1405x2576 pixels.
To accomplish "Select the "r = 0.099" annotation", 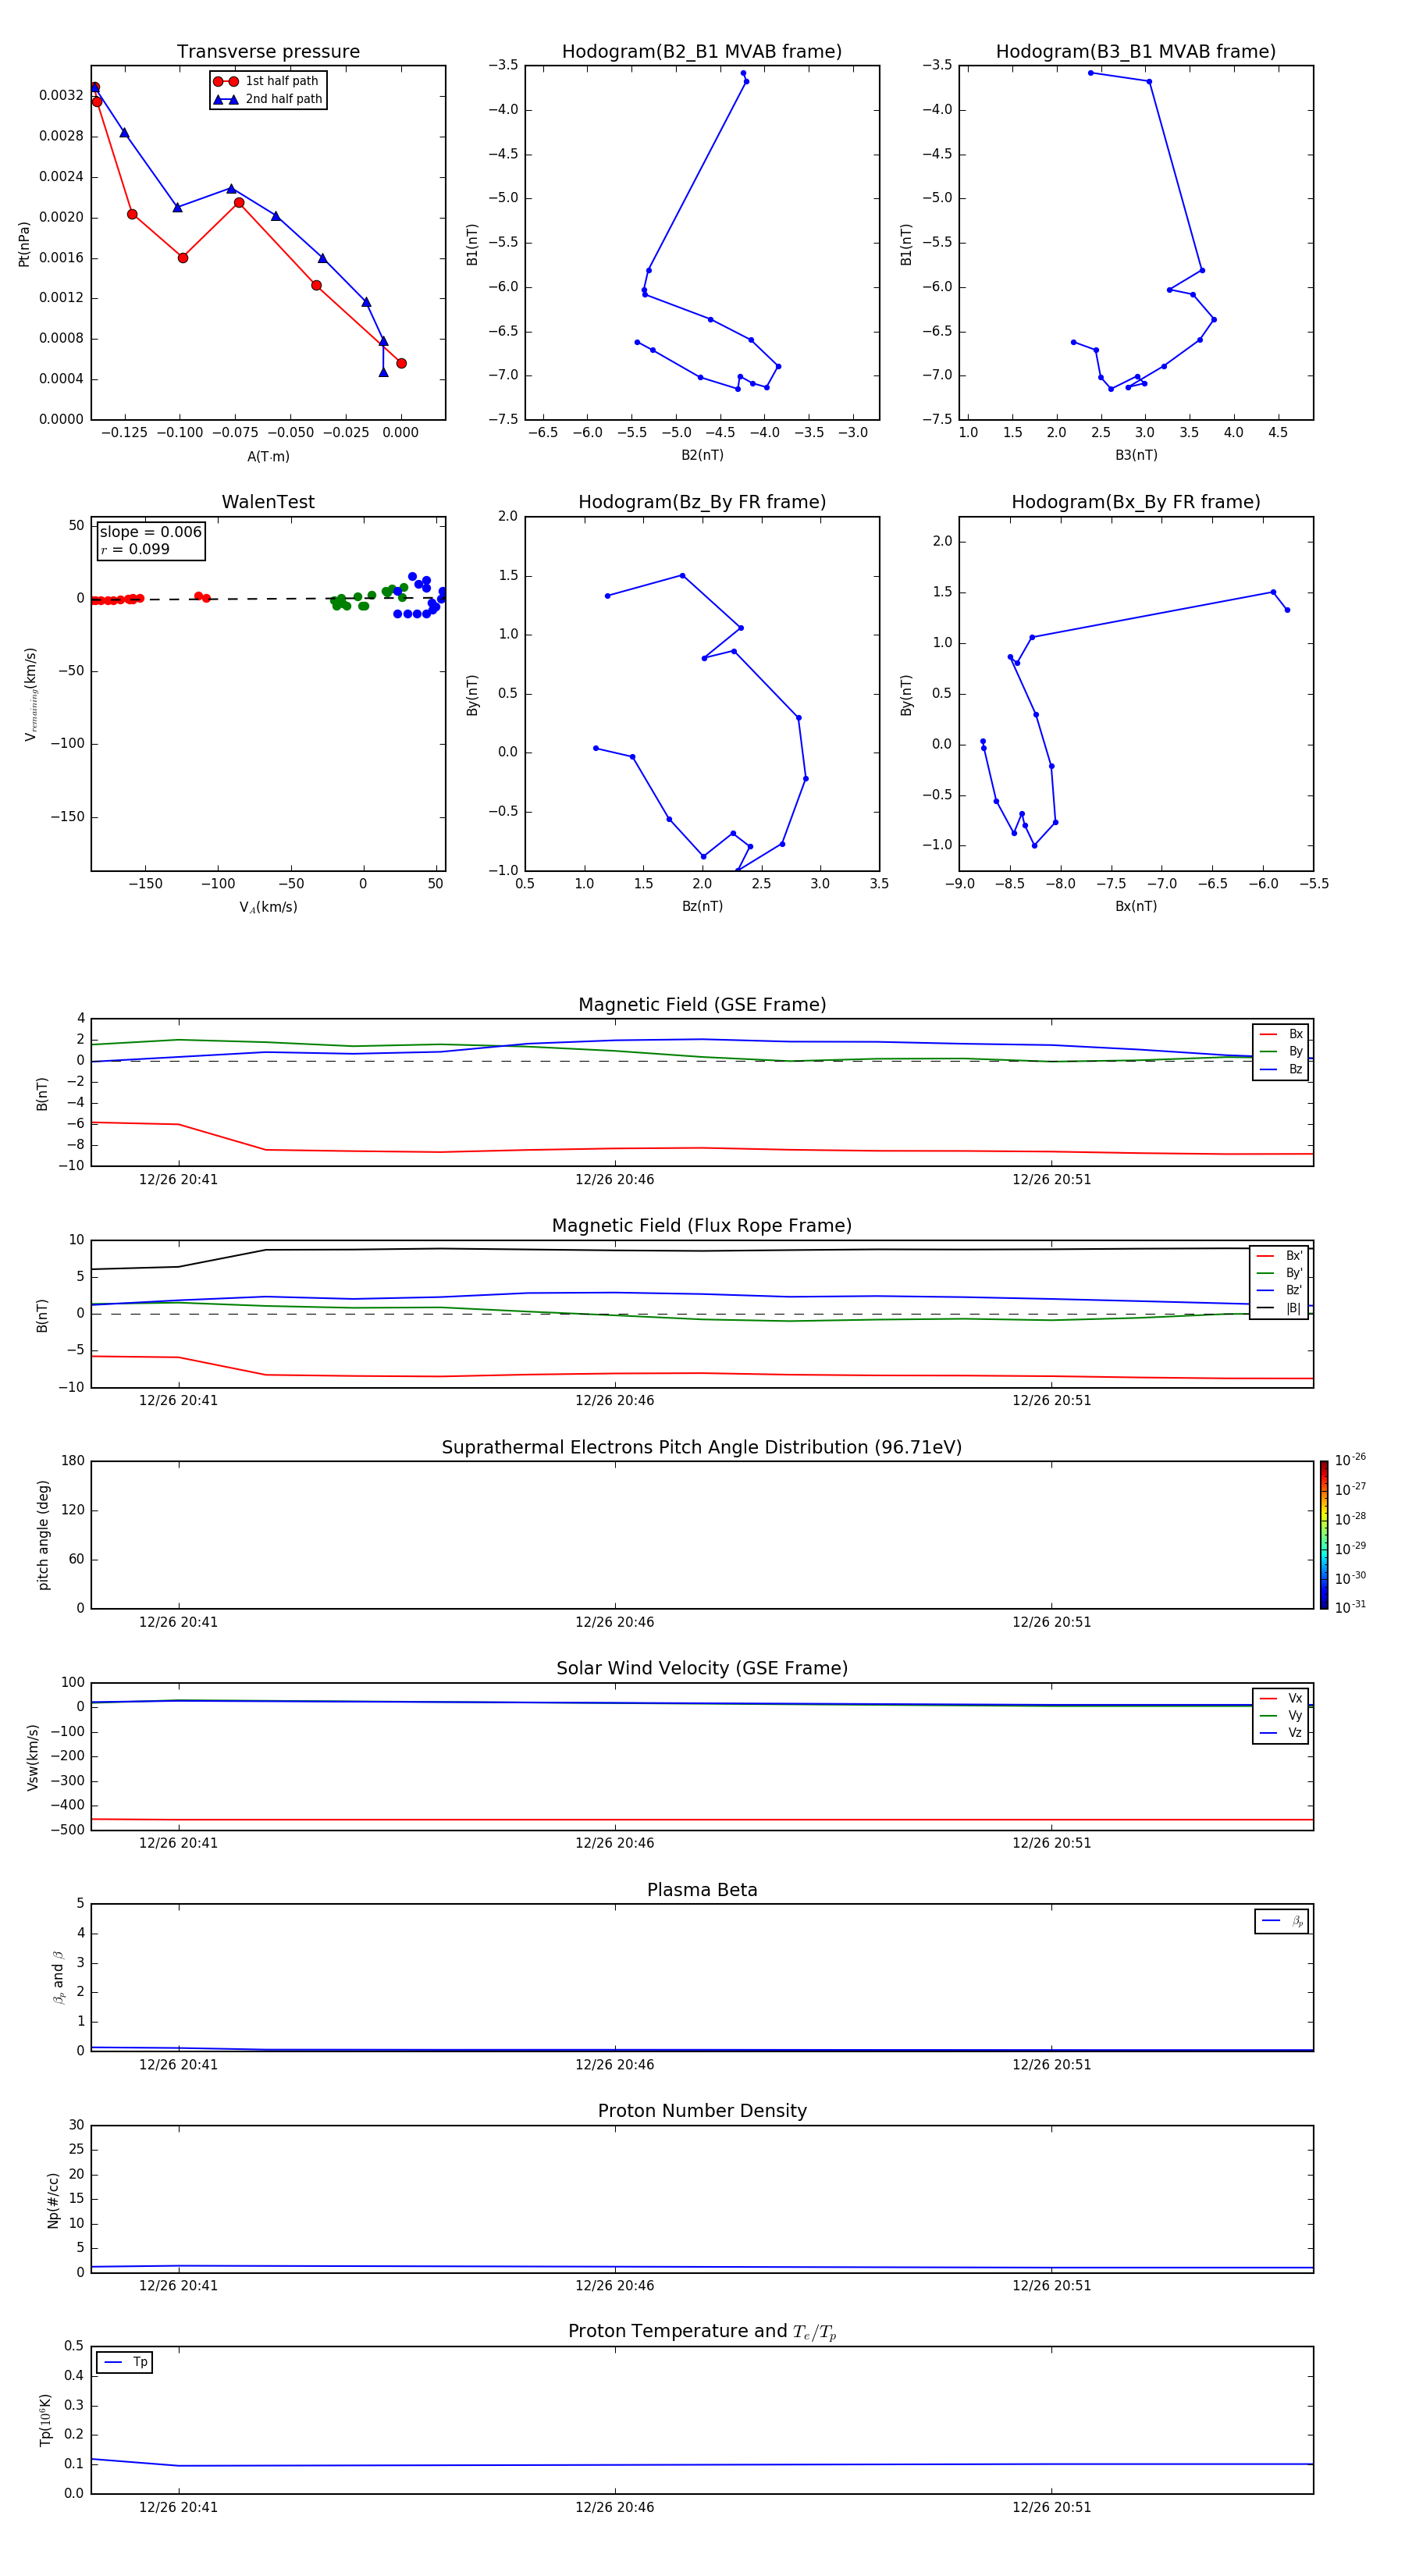I will point(135,549).
